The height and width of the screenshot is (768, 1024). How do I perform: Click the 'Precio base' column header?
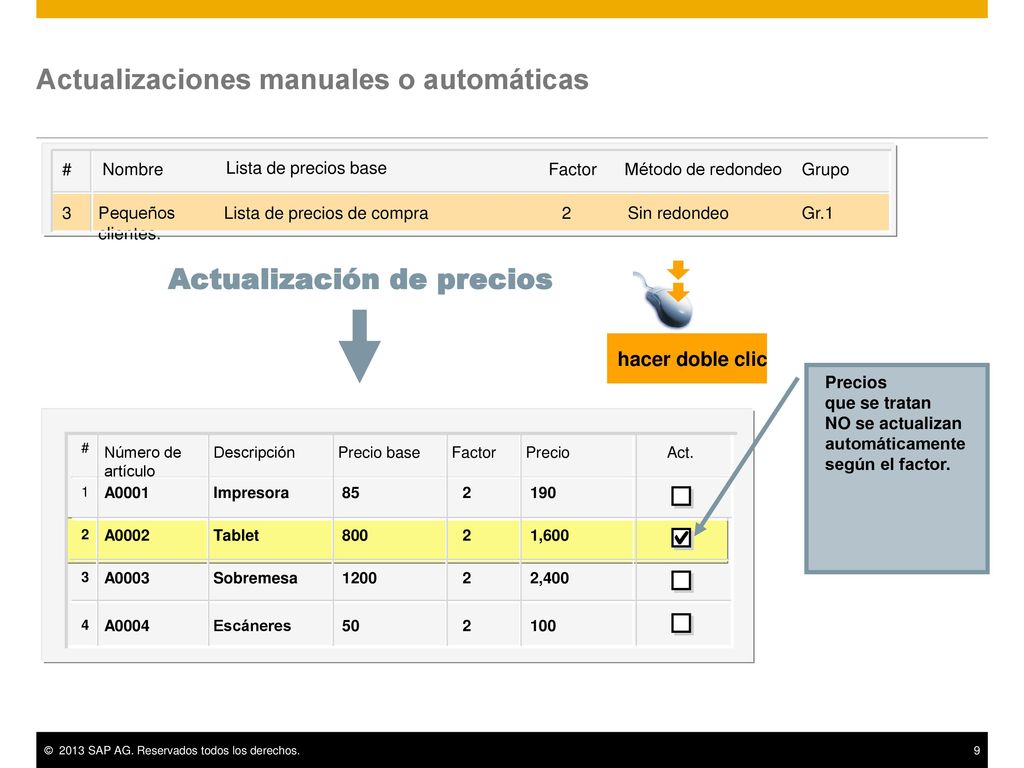pyautogui.click(x=379, y=453)
